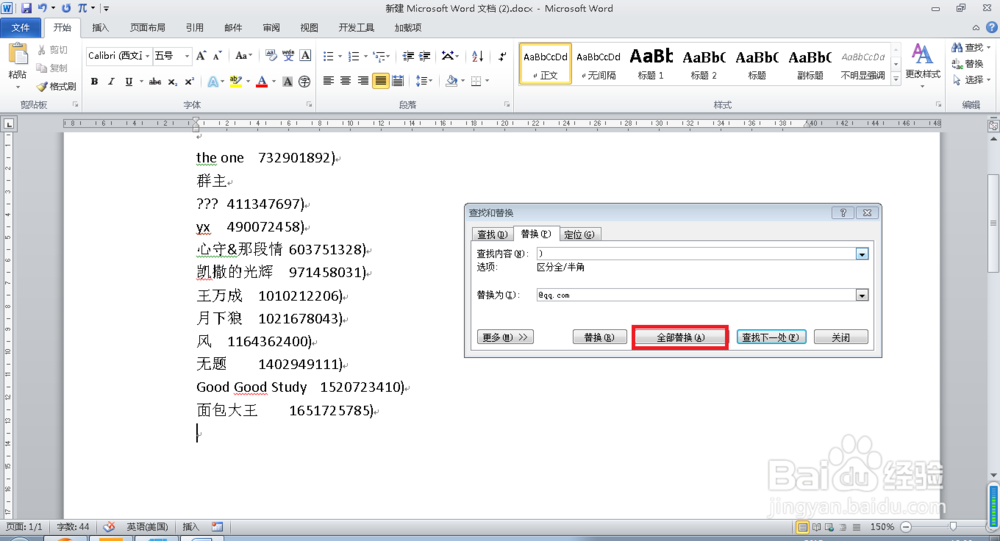Expand the Styles gallery More arrow
The image size is (1000, 541).
click(895, 78)
